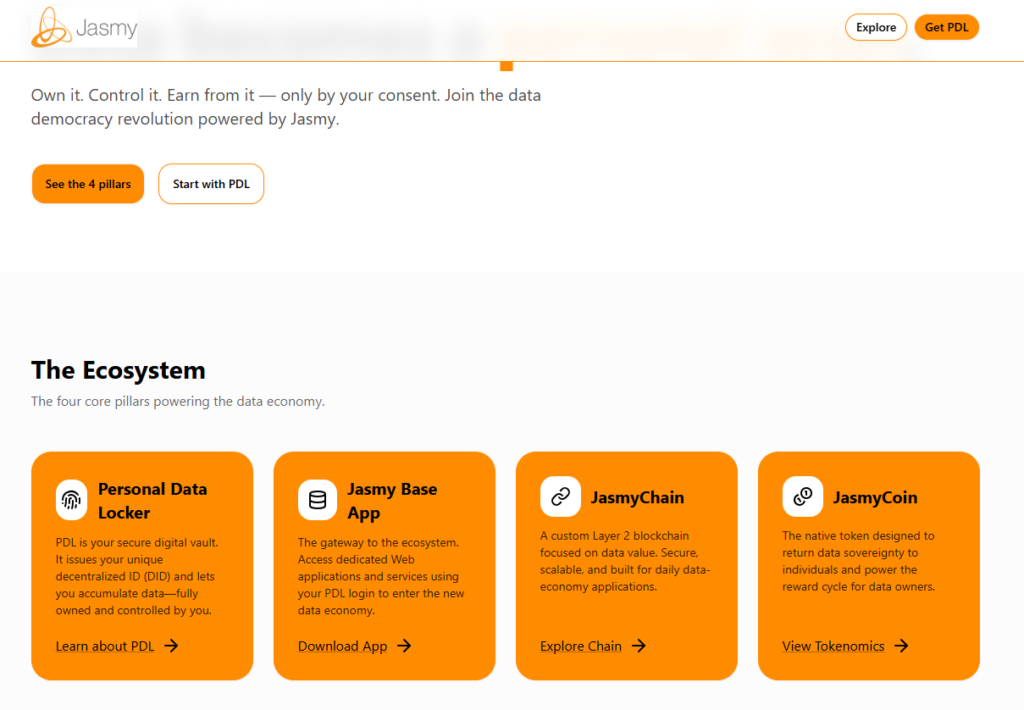This screenshot has width=1024, height=710.
Task: Click The native token designed description
Action: tap(859, 561)
